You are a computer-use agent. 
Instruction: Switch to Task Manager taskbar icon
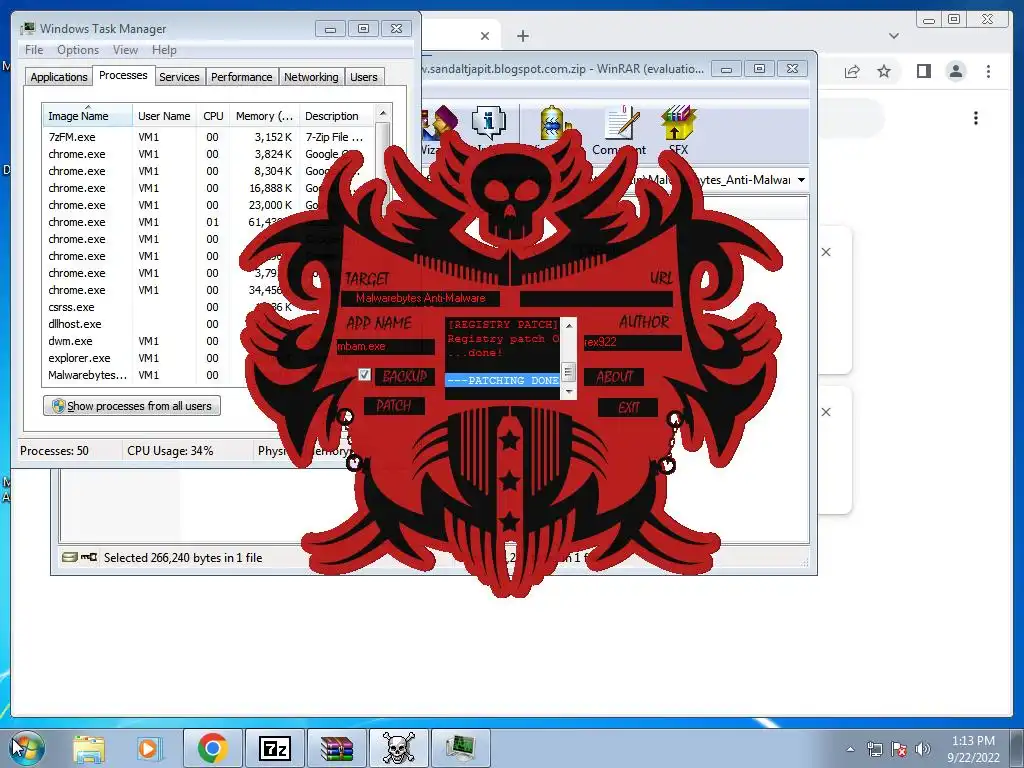pyautogui.click(x=461, y=748)
